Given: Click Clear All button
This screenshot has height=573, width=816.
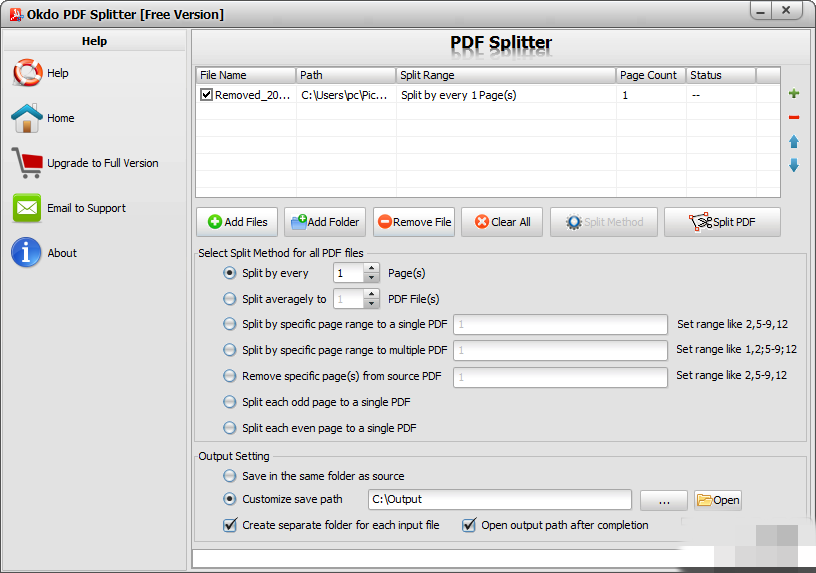Looking at the screenshot, I should [502, 222].
